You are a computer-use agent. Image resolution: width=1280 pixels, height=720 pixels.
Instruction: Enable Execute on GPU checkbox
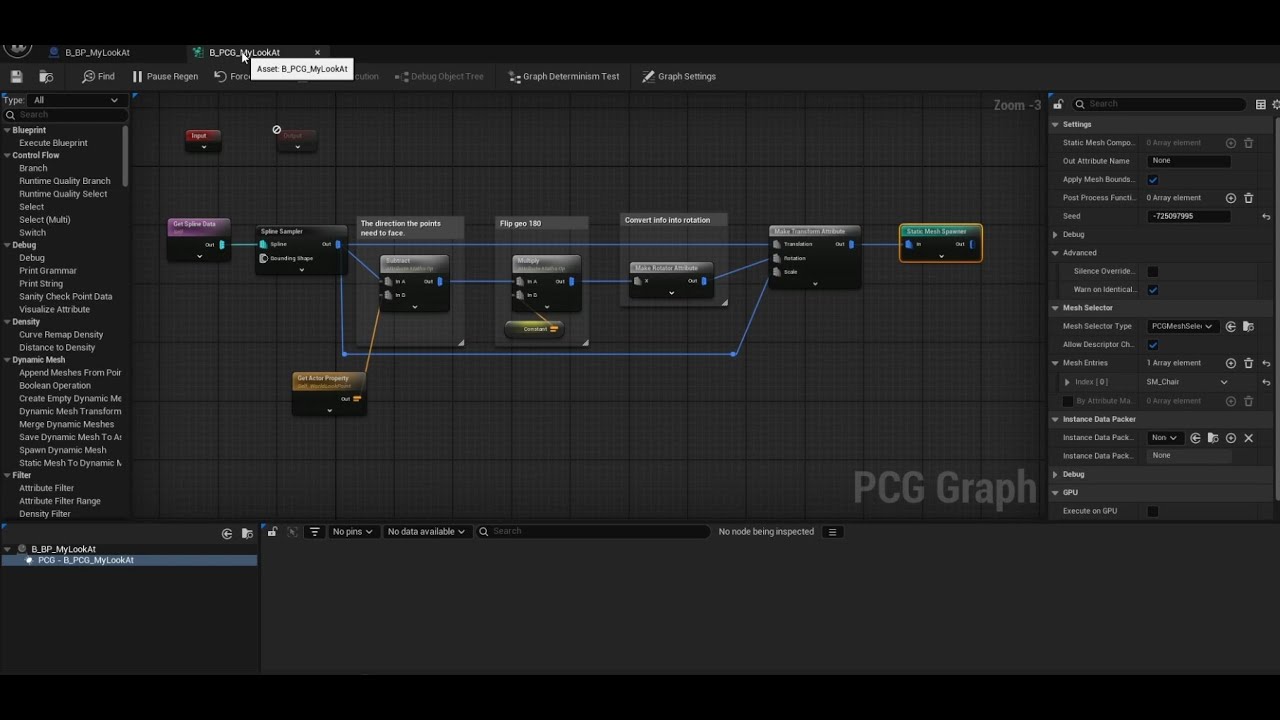1153,511
